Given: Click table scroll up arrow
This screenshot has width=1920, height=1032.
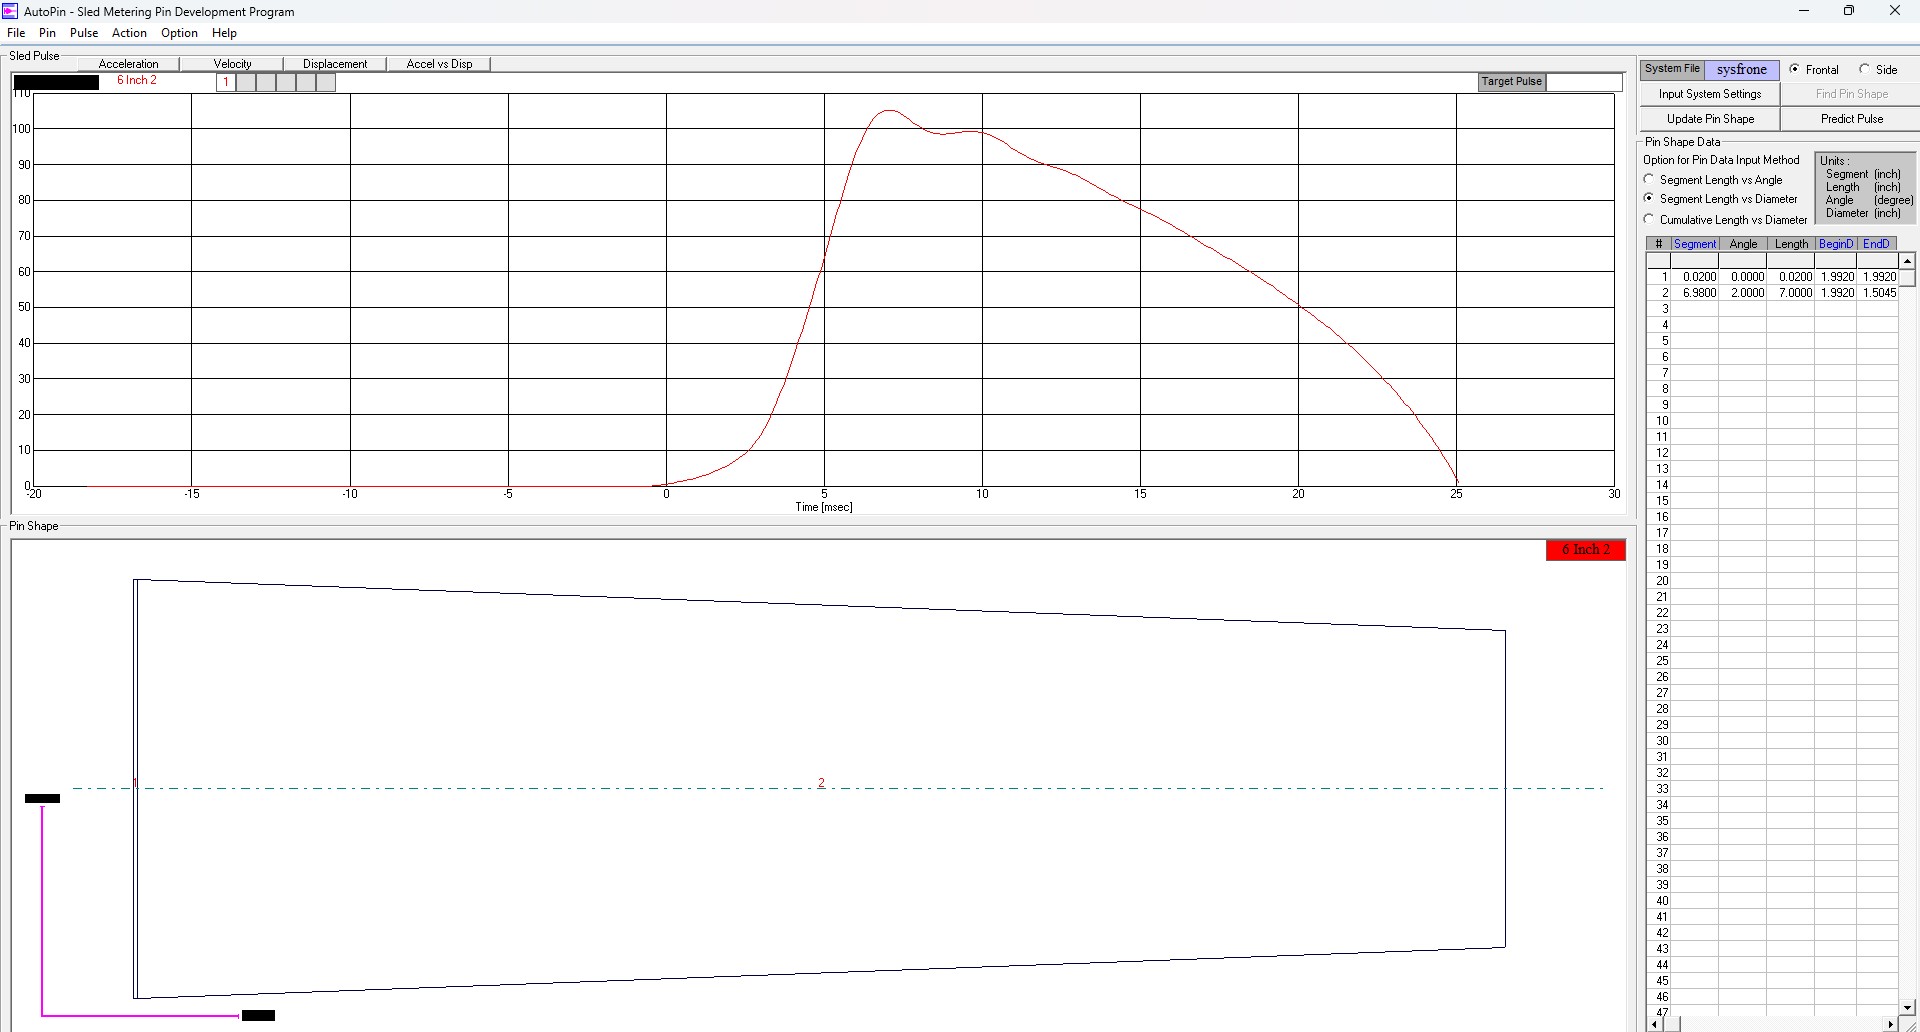Looking at the screenshot, I should pyautogui.click(x=1907, y=261).
